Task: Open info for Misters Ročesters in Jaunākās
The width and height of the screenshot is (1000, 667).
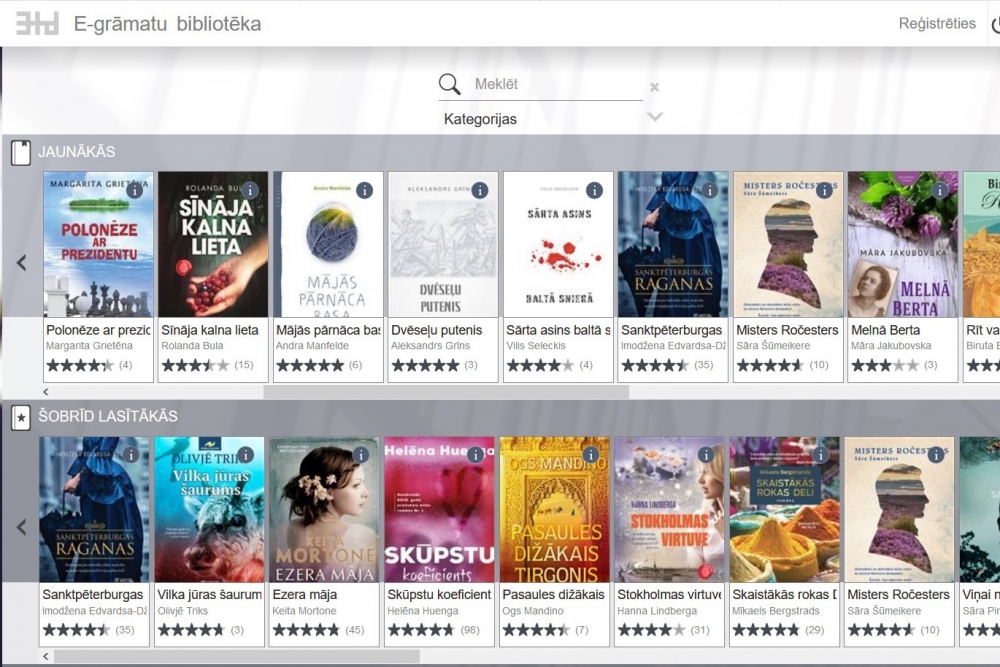Action: tap(825, 190)
